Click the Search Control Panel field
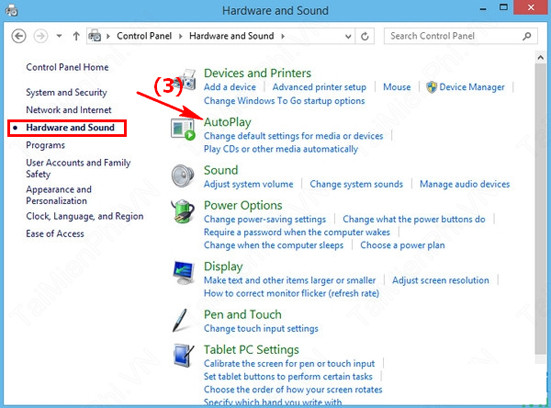This screenshot has height=408, width=551. point(461,36)
